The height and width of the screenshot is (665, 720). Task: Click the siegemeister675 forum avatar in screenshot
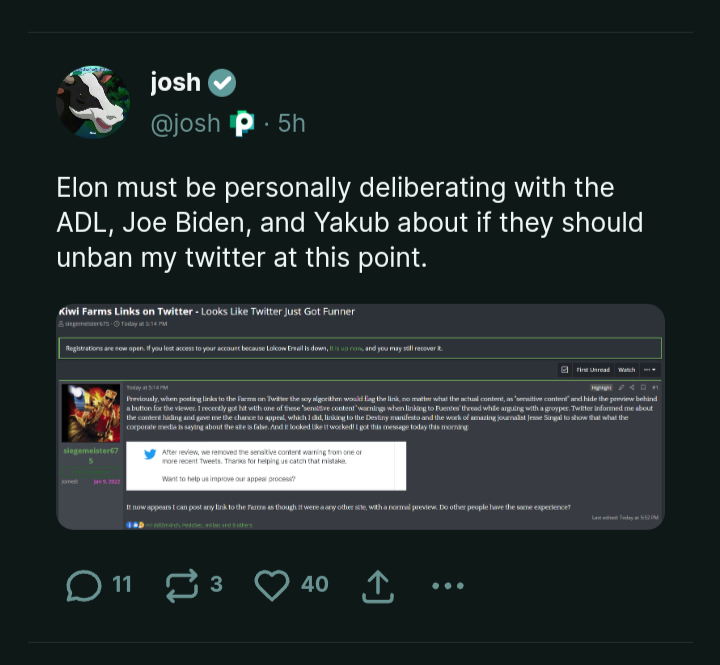pos(91,413)
